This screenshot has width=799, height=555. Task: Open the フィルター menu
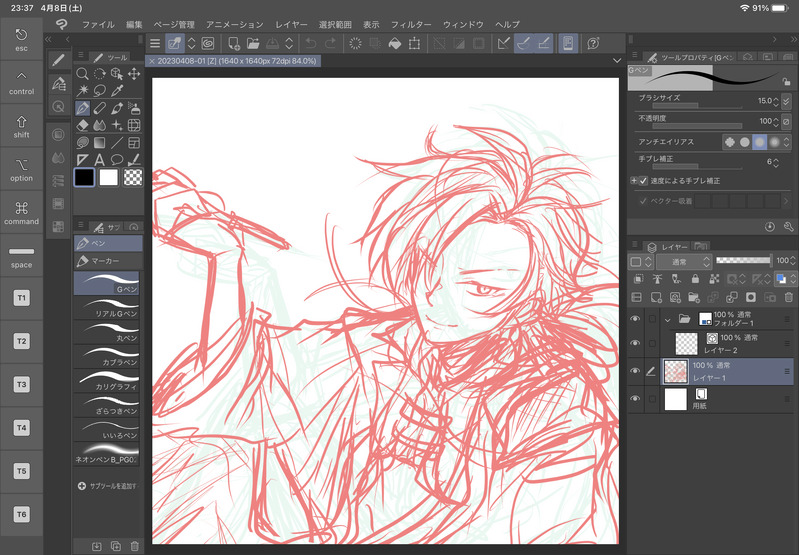click(411, 24)
